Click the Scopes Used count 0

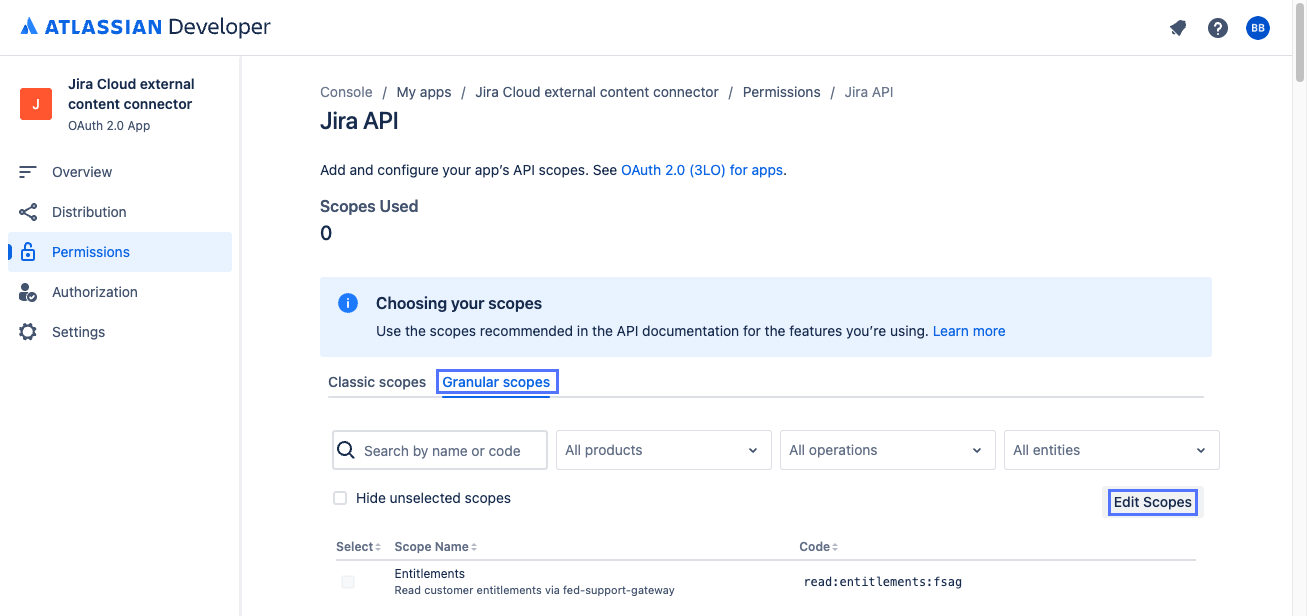click(326, 234)
